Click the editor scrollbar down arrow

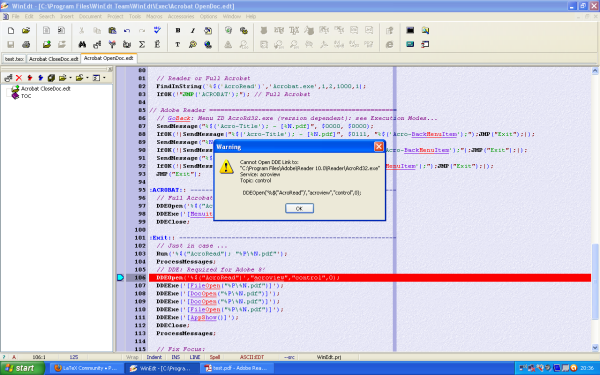(x=595, y=348)
